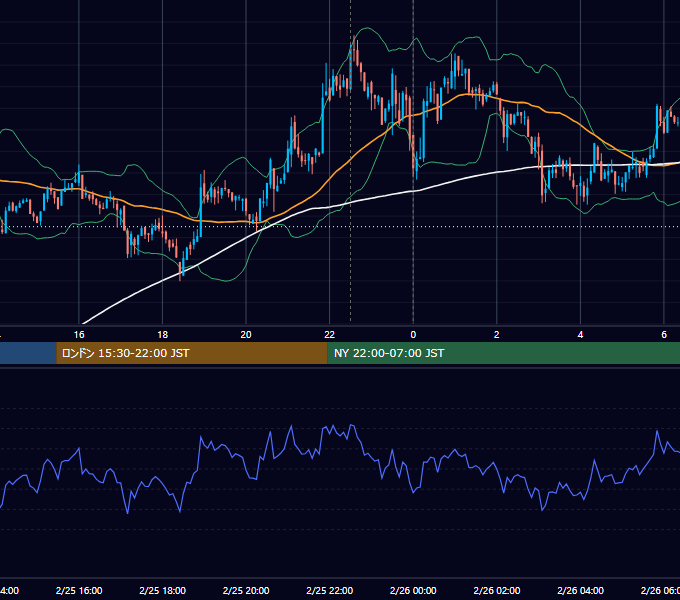Viewport: 680px width, 600px height.
Task: Click the hour label 16 on price chart axis
Action: point(79,334)
